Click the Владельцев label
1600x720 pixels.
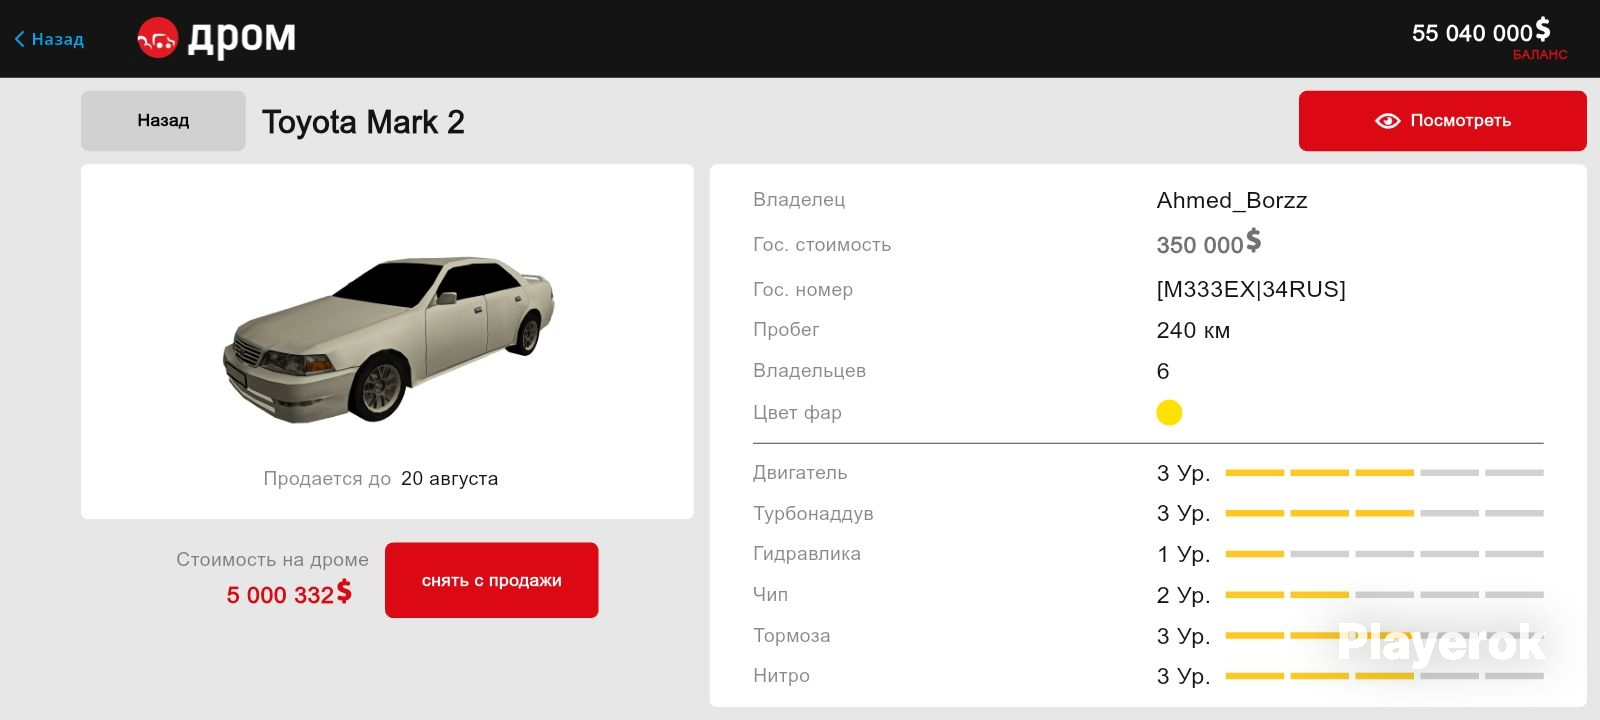pos(810,371)
